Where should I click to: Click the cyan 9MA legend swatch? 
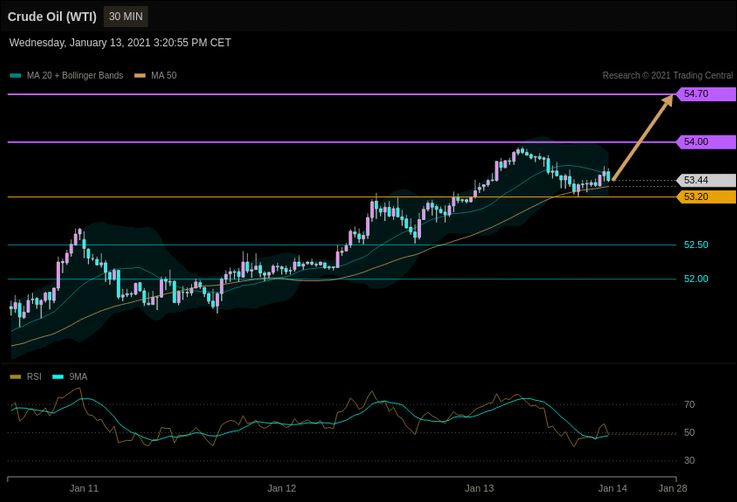[57, 376]
